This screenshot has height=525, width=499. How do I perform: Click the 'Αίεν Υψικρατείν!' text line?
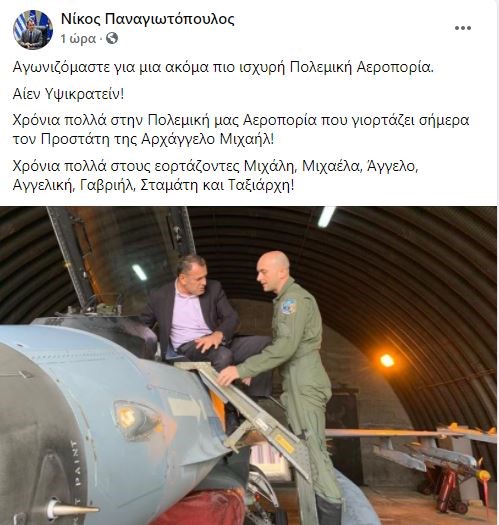68,94
